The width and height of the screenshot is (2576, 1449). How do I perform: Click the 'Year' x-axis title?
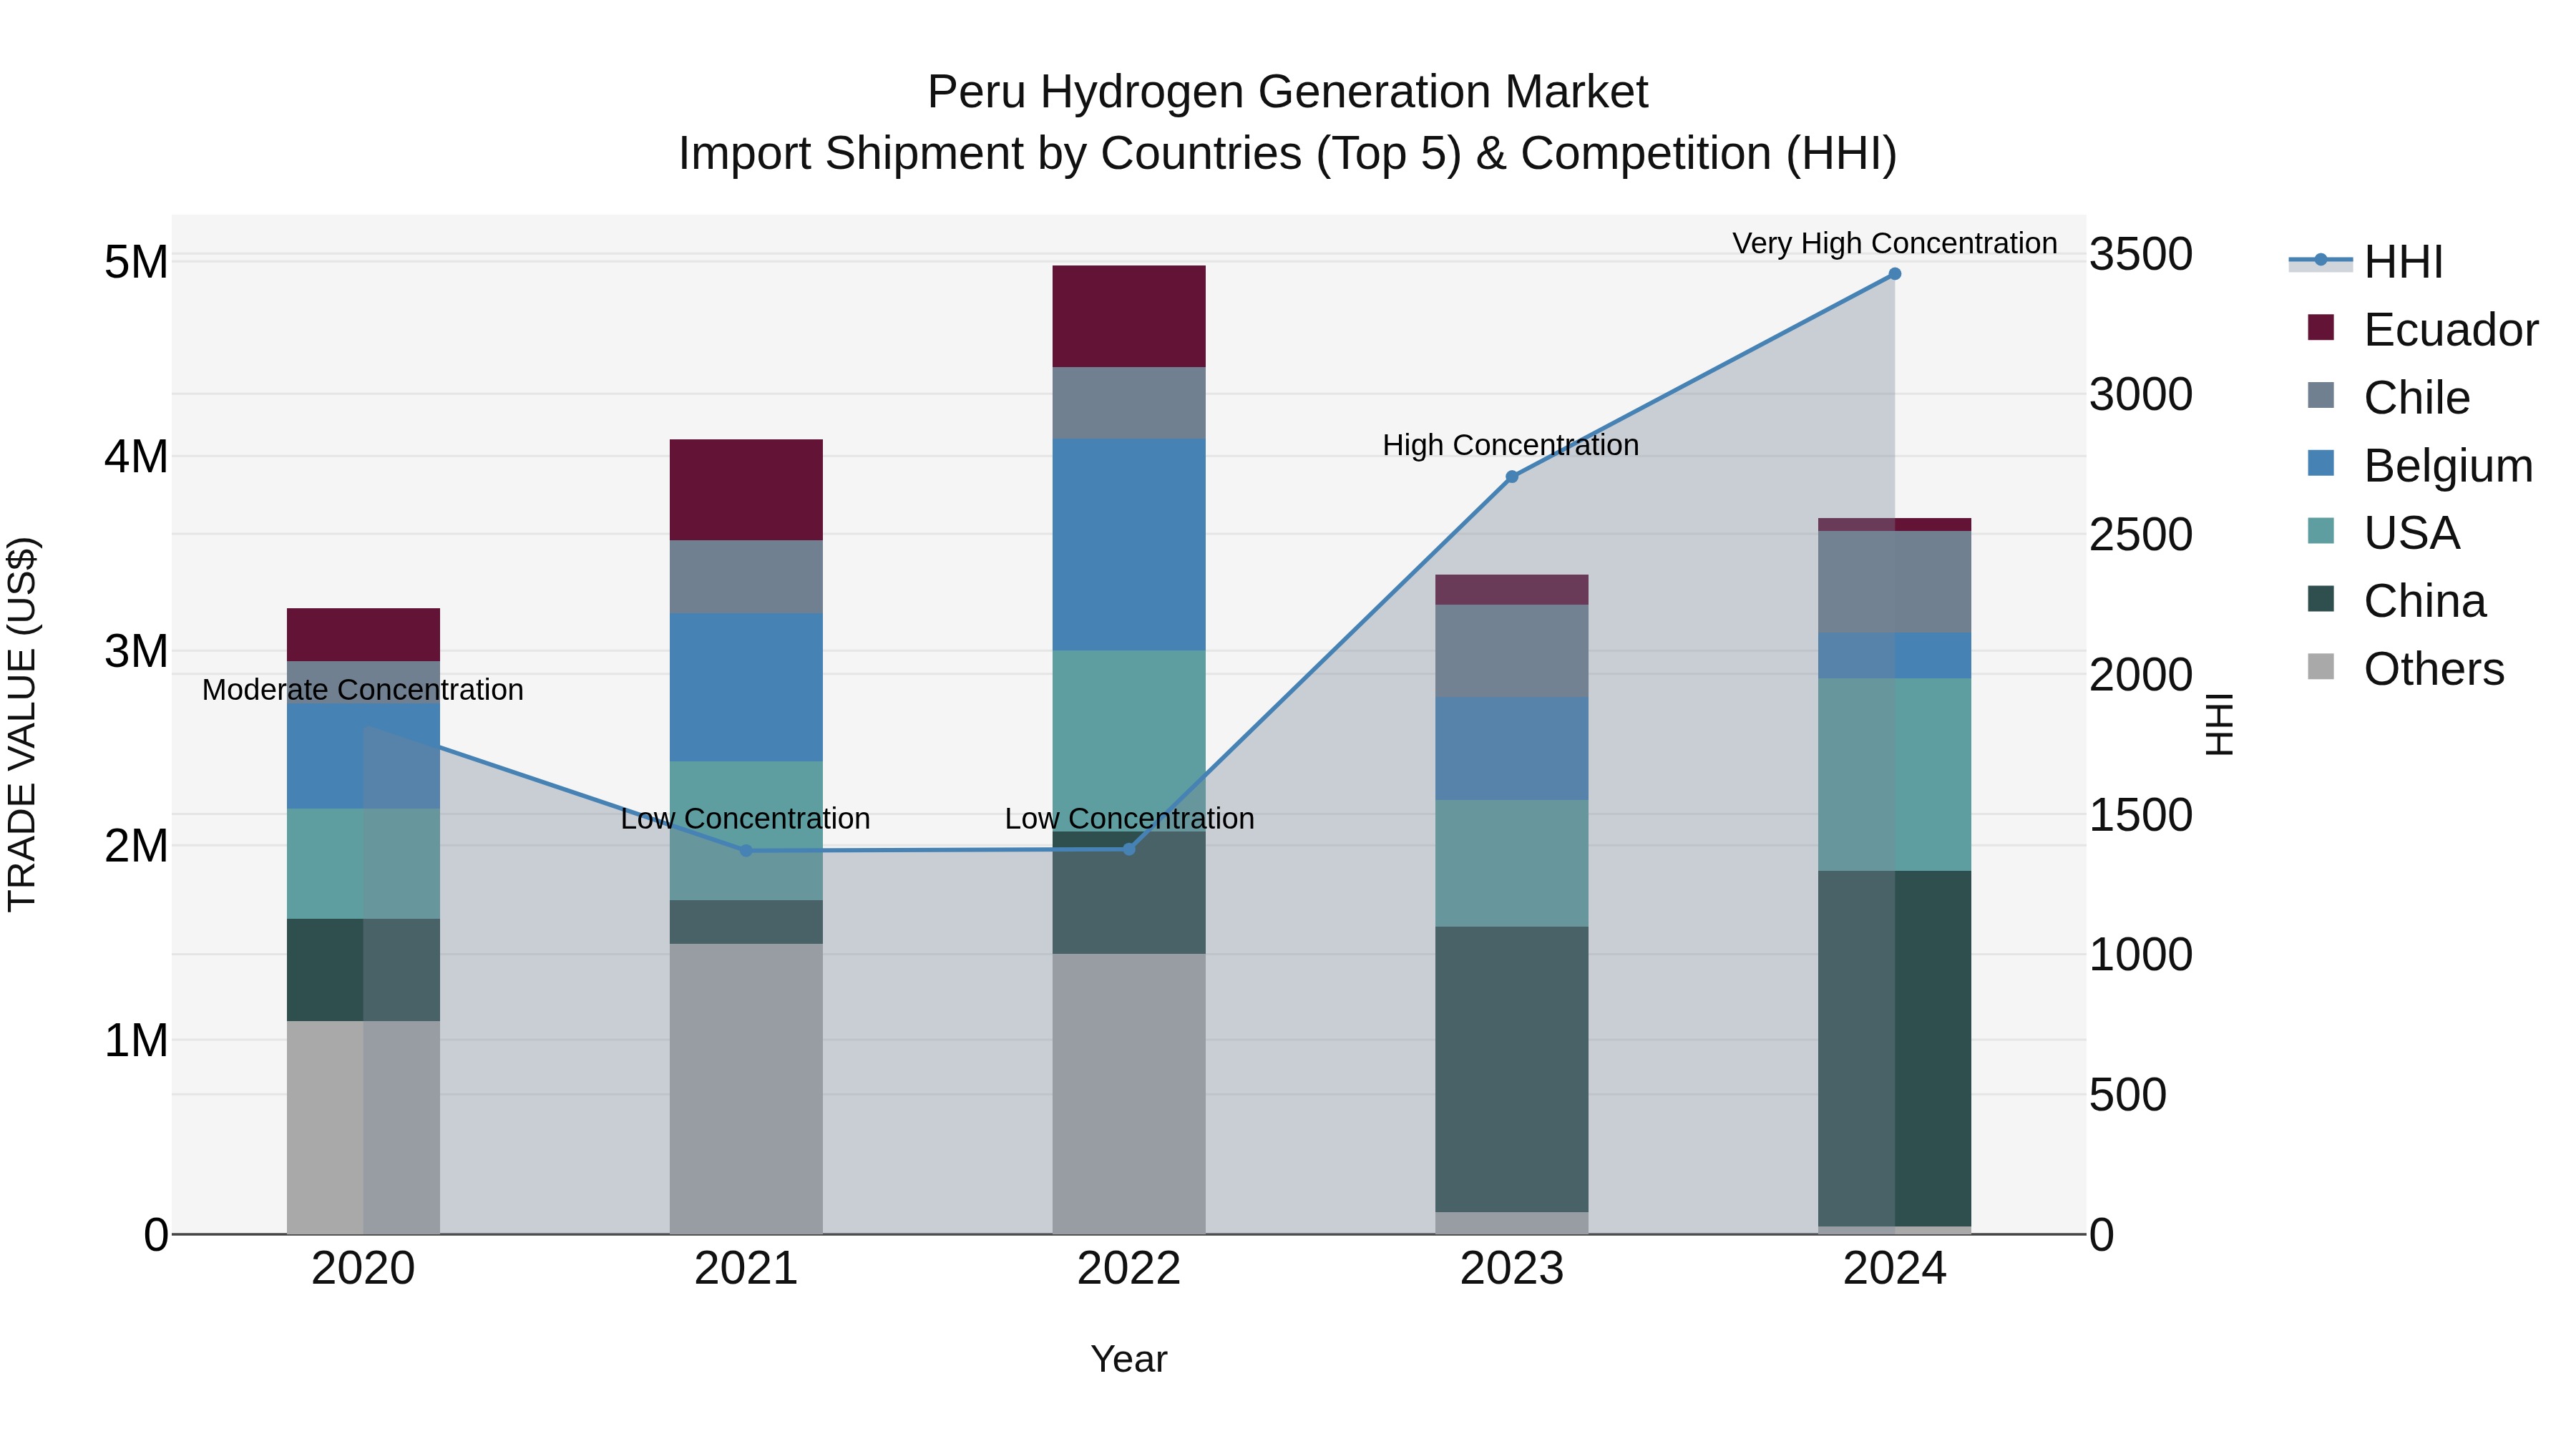point(1129,1360)
